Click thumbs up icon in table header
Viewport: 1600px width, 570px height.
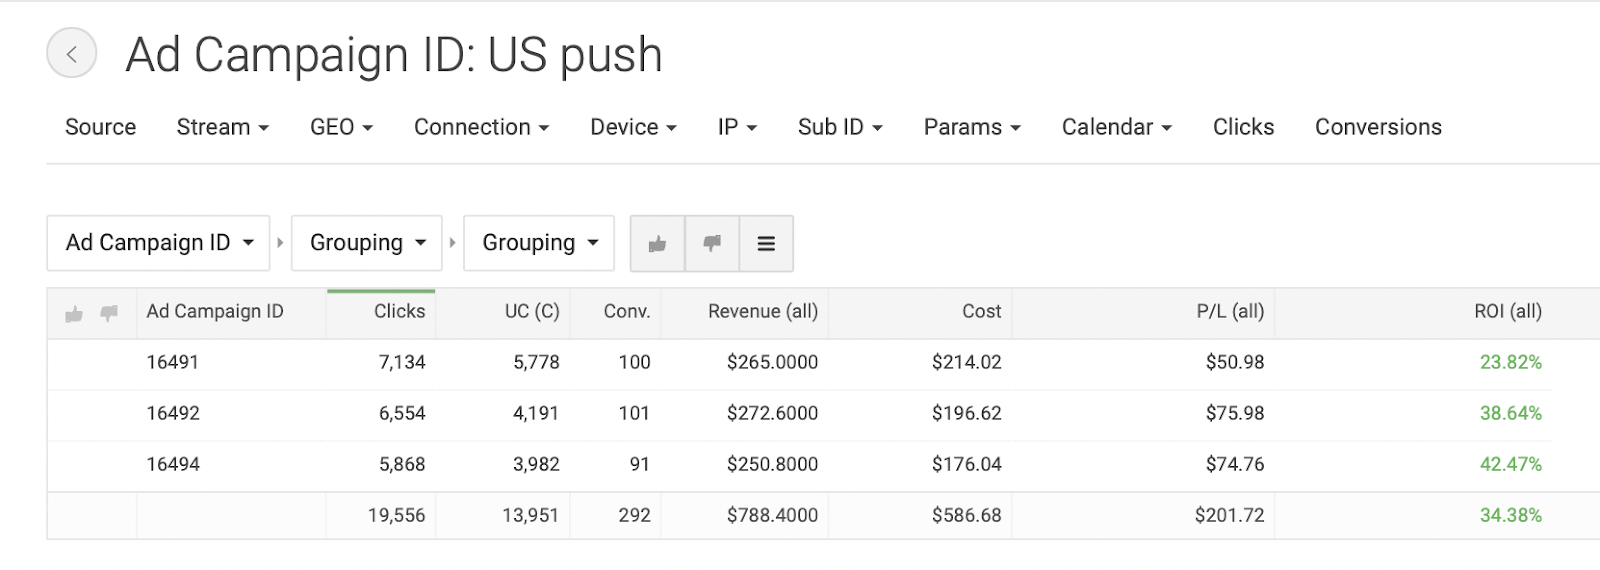(74, 314)
